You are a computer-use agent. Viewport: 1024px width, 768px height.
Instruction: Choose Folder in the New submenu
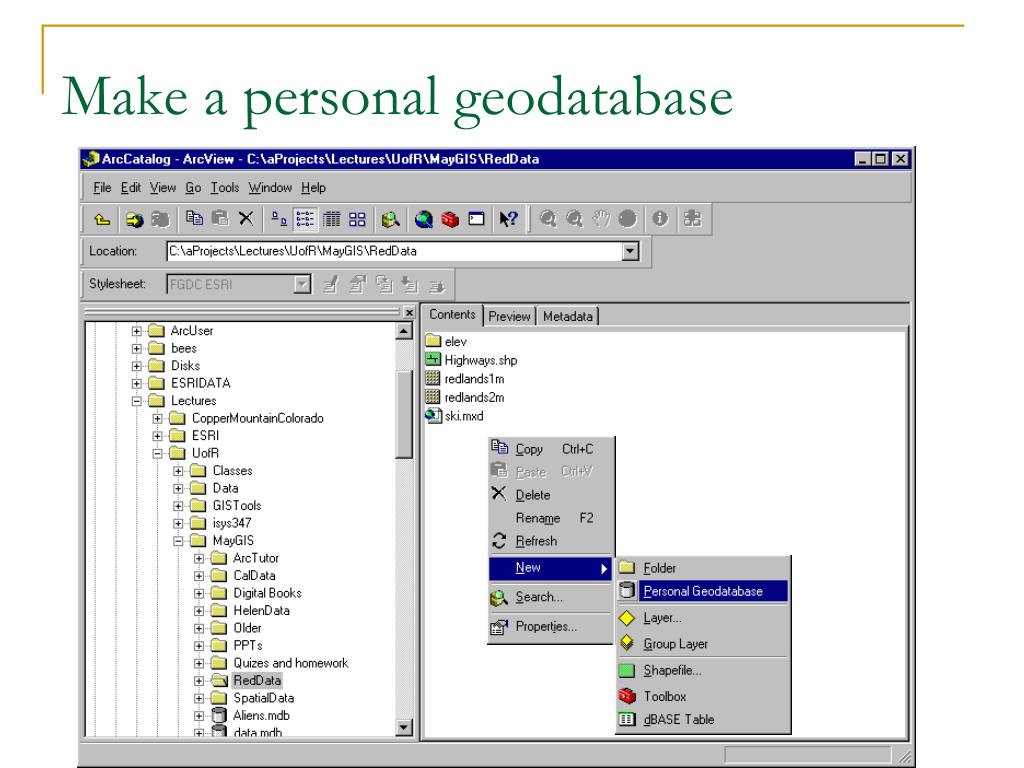(x=703, y=568)
